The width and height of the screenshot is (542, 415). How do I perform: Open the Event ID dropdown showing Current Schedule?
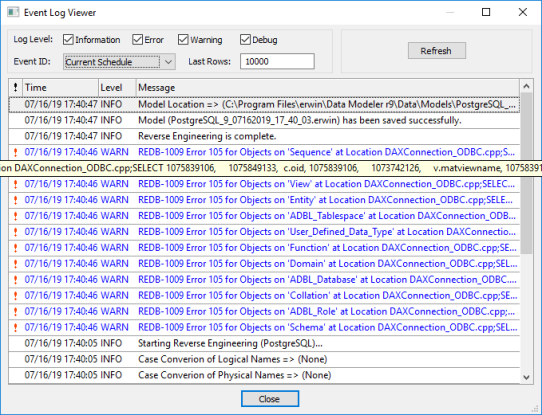point(119,62)
